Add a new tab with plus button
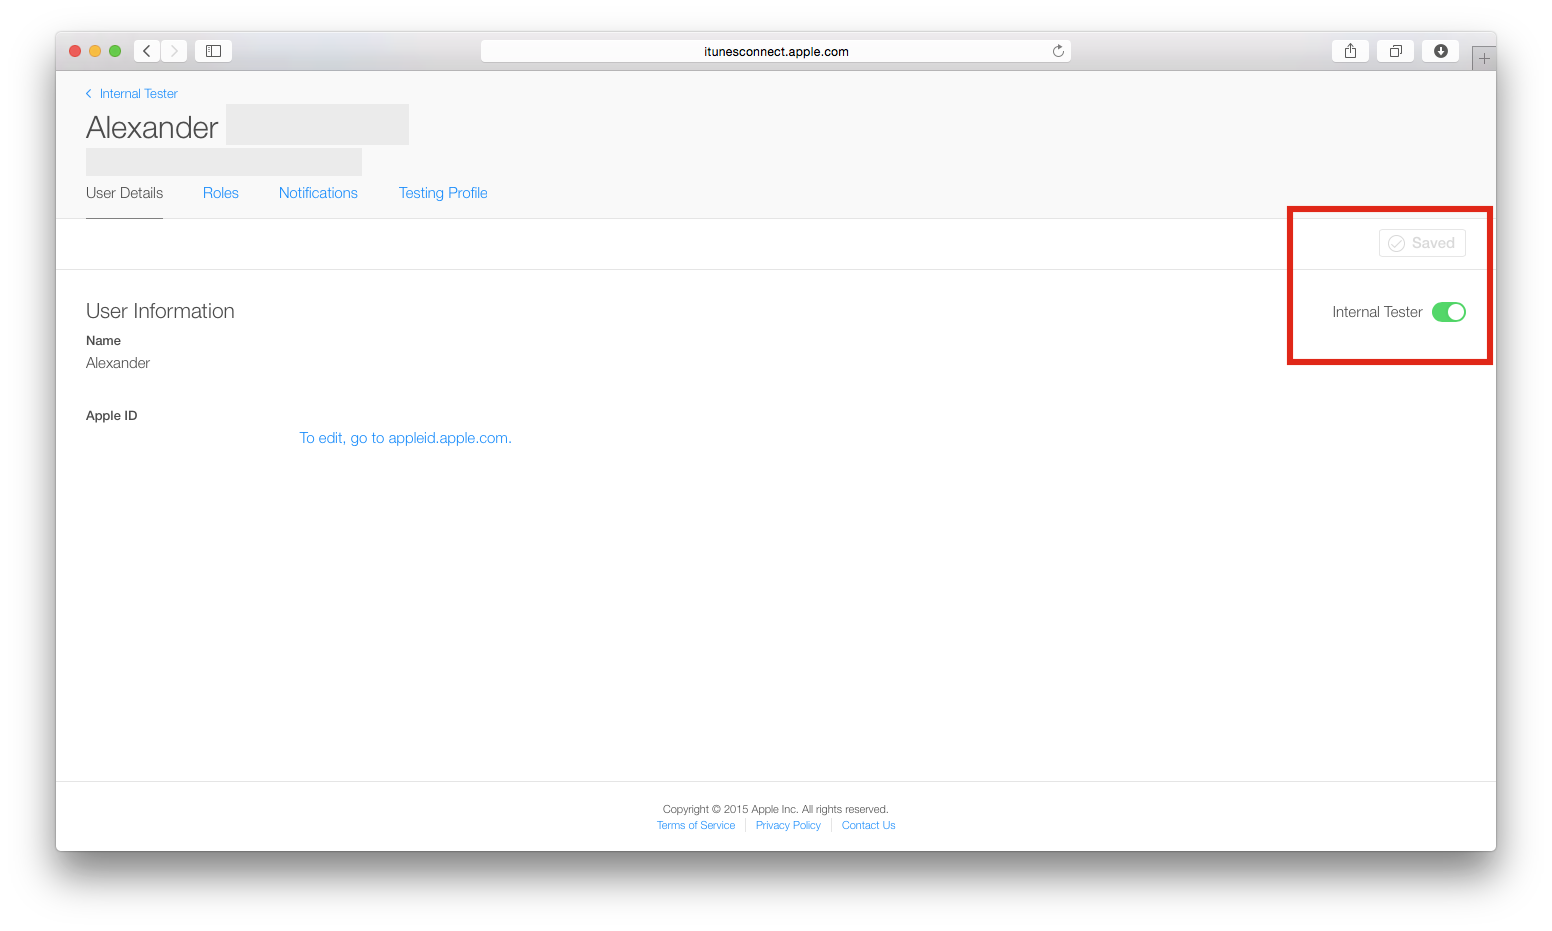Screen dimensions: 1552x931 tap(1484, 59)
